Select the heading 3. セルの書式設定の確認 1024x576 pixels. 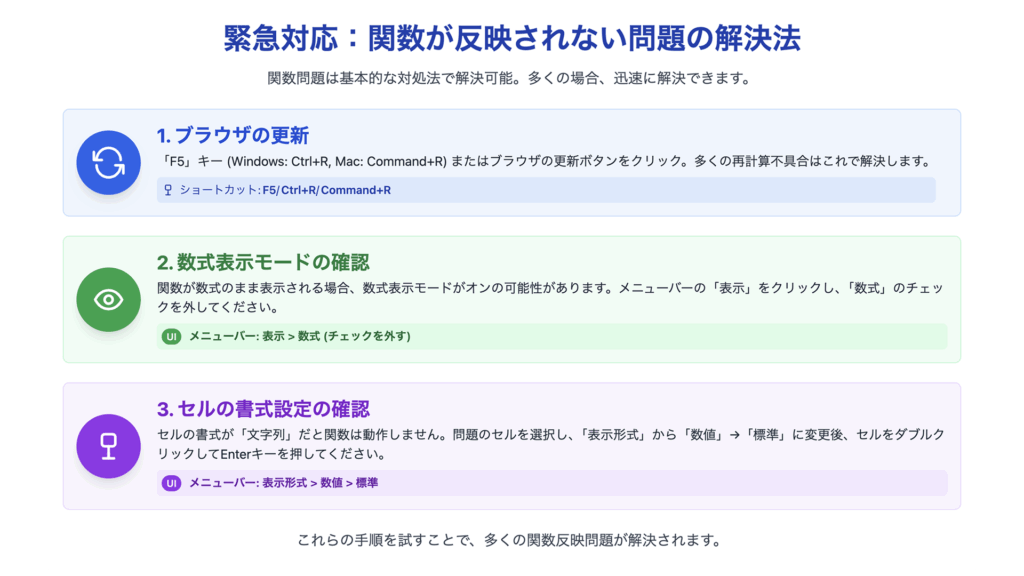click(263, 409)
